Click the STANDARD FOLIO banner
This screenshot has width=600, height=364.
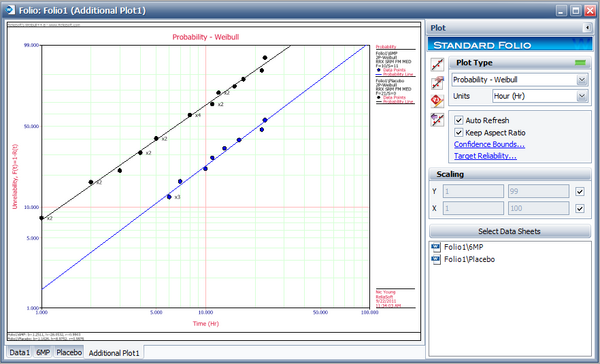click(x=510, y=45)
